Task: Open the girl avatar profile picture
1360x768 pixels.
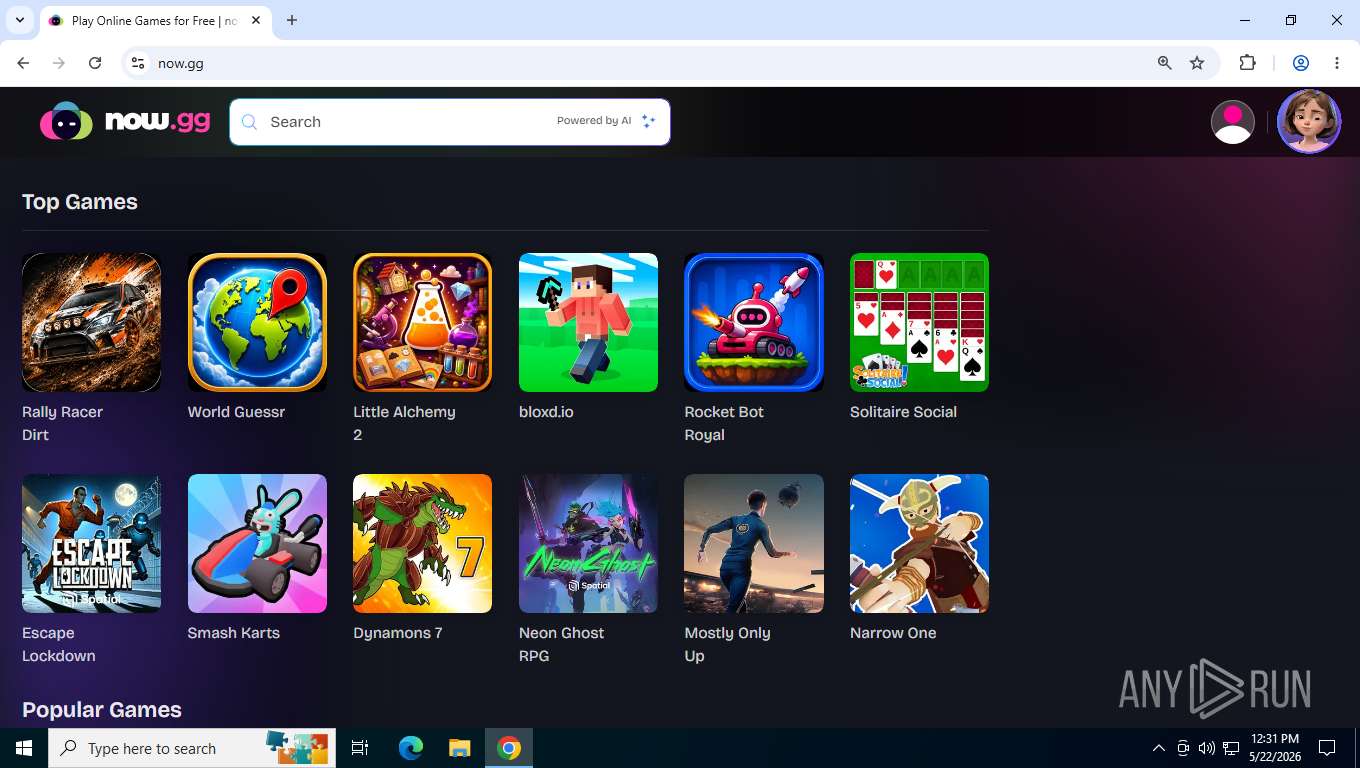Action: coord(1309,122)
